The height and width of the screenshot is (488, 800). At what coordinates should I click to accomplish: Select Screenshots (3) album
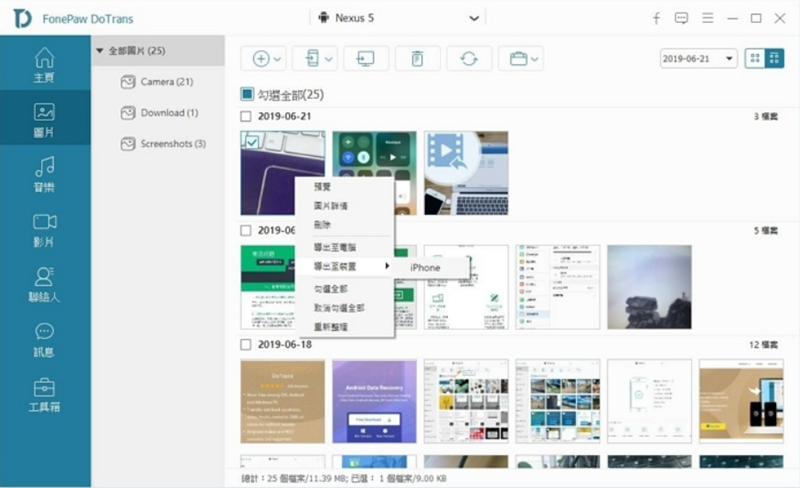(173, 144)
